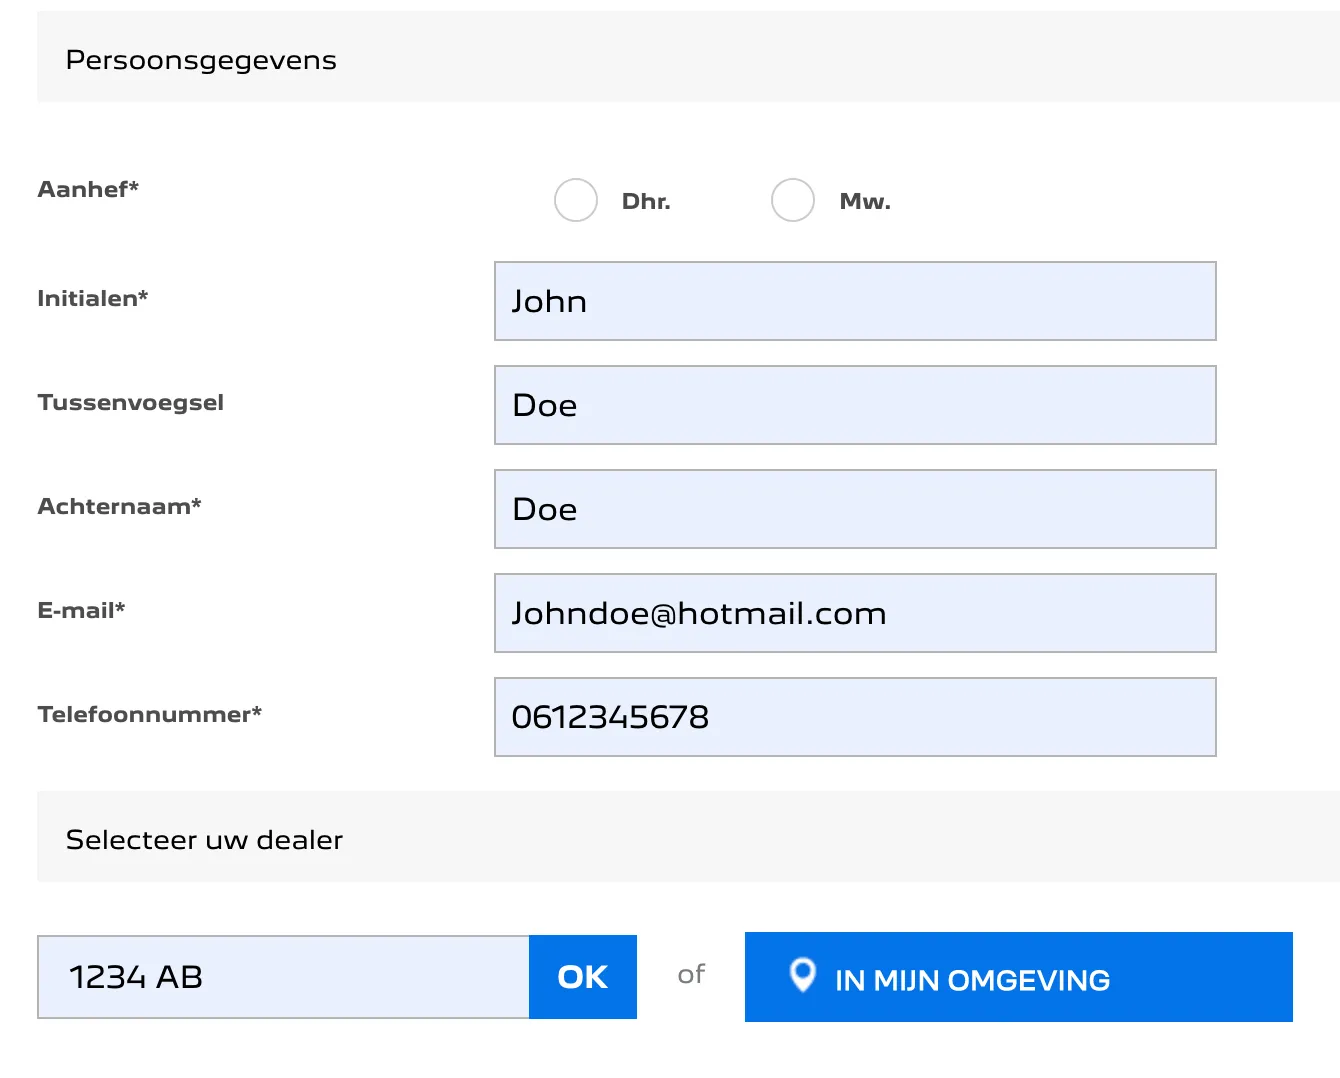Select the Dhr. radio button

[x=576, y=200]
